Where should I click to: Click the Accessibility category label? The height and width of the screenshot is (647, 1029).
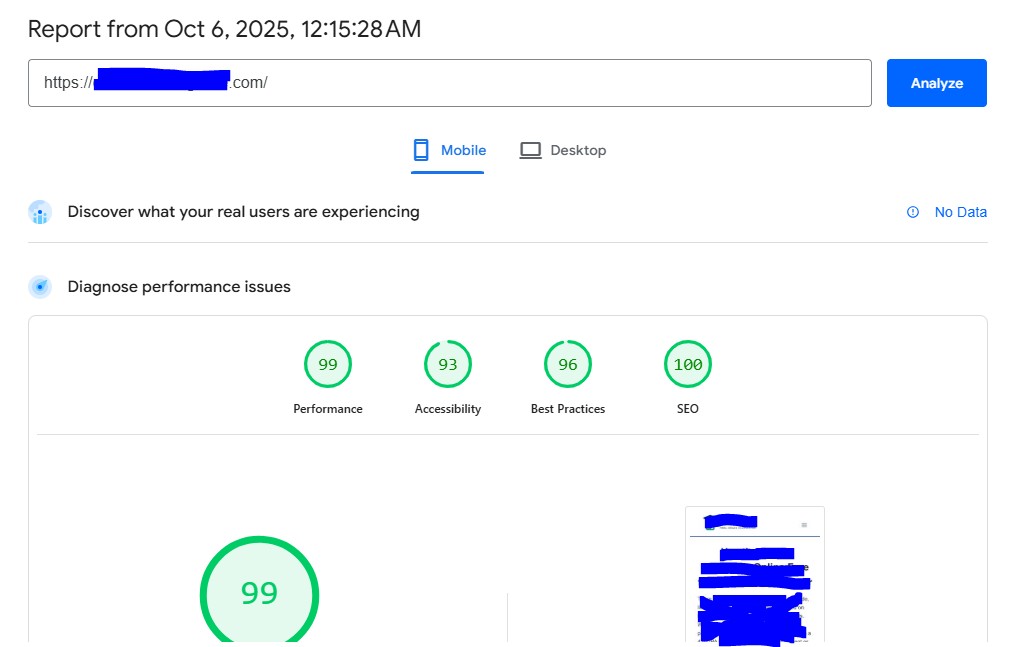[448, 409]
